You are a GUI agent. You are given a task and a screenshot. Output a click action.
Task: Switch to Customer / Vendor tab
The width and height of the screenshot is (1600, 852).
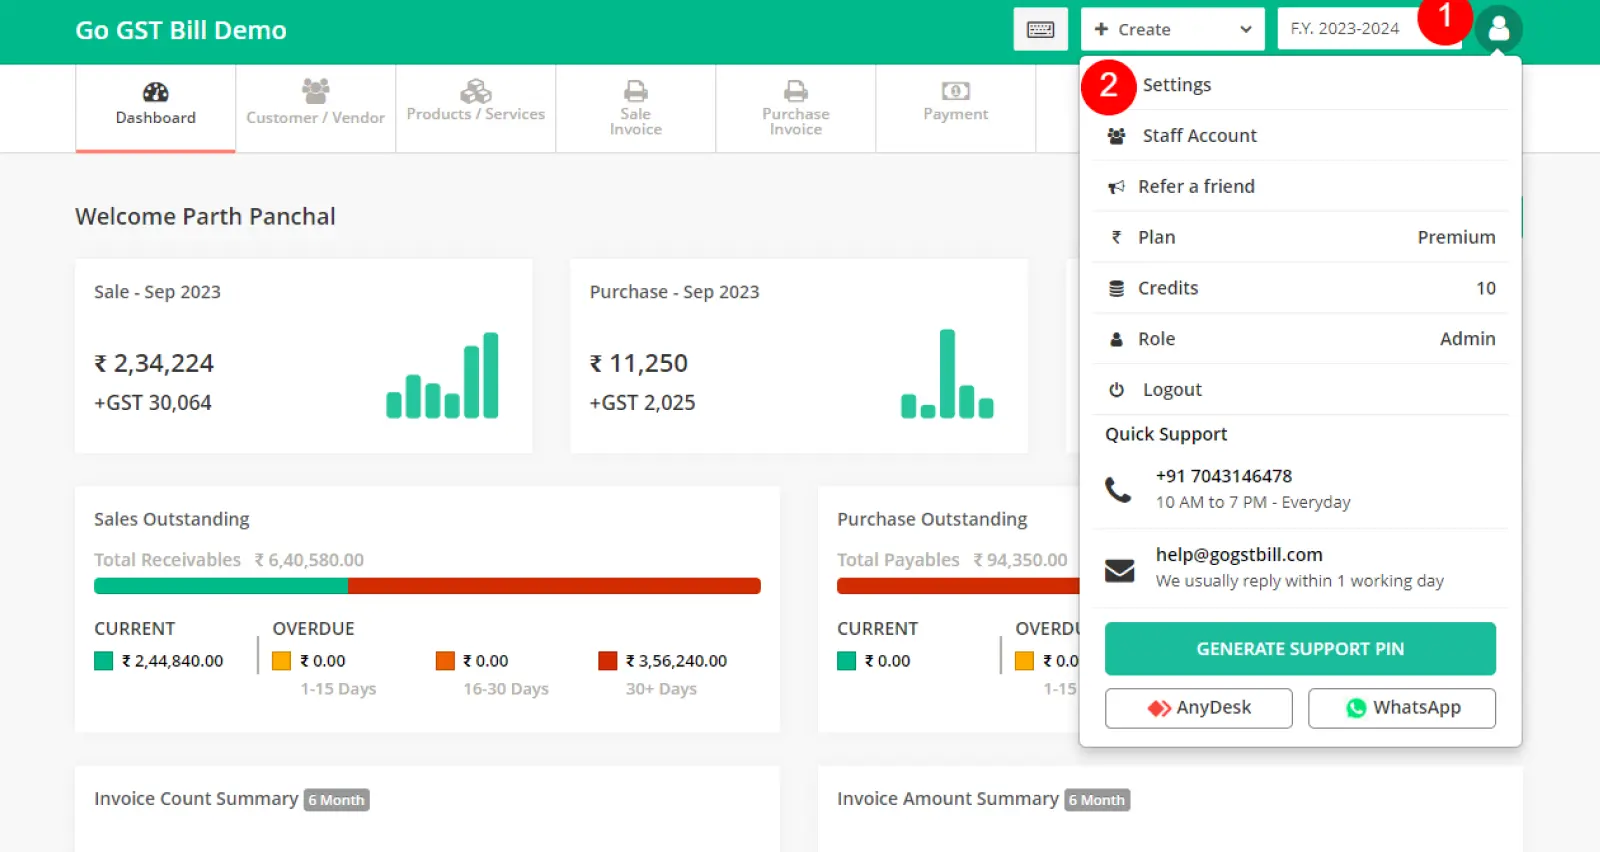[x=316, y=109]
